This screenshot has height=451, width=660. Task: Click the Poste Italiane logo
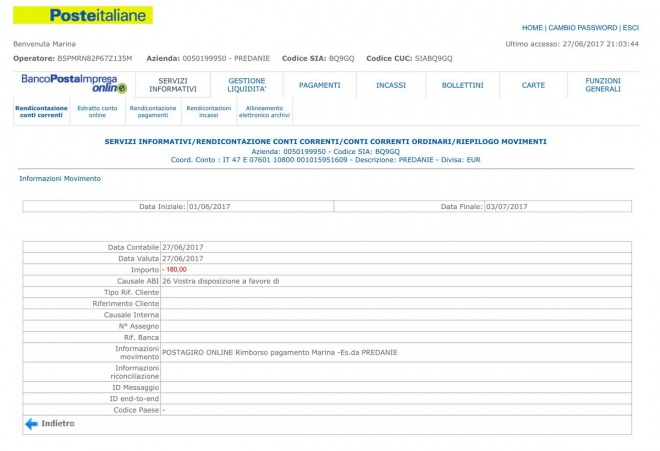[x=83, y=15]
